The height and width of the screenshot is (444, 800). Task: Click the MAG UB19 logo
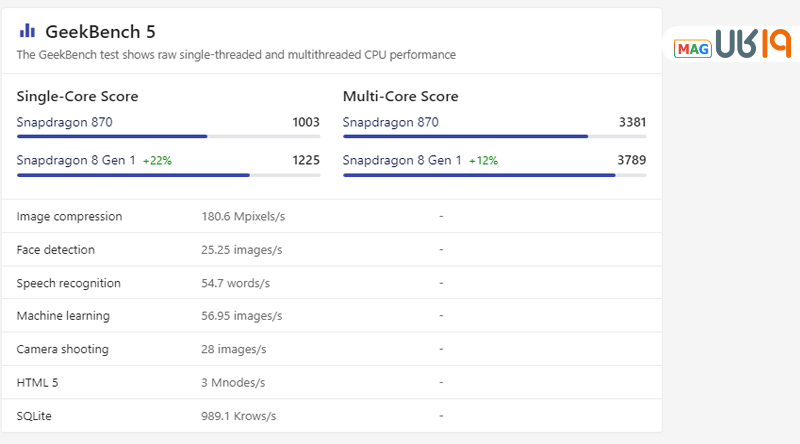733,46
